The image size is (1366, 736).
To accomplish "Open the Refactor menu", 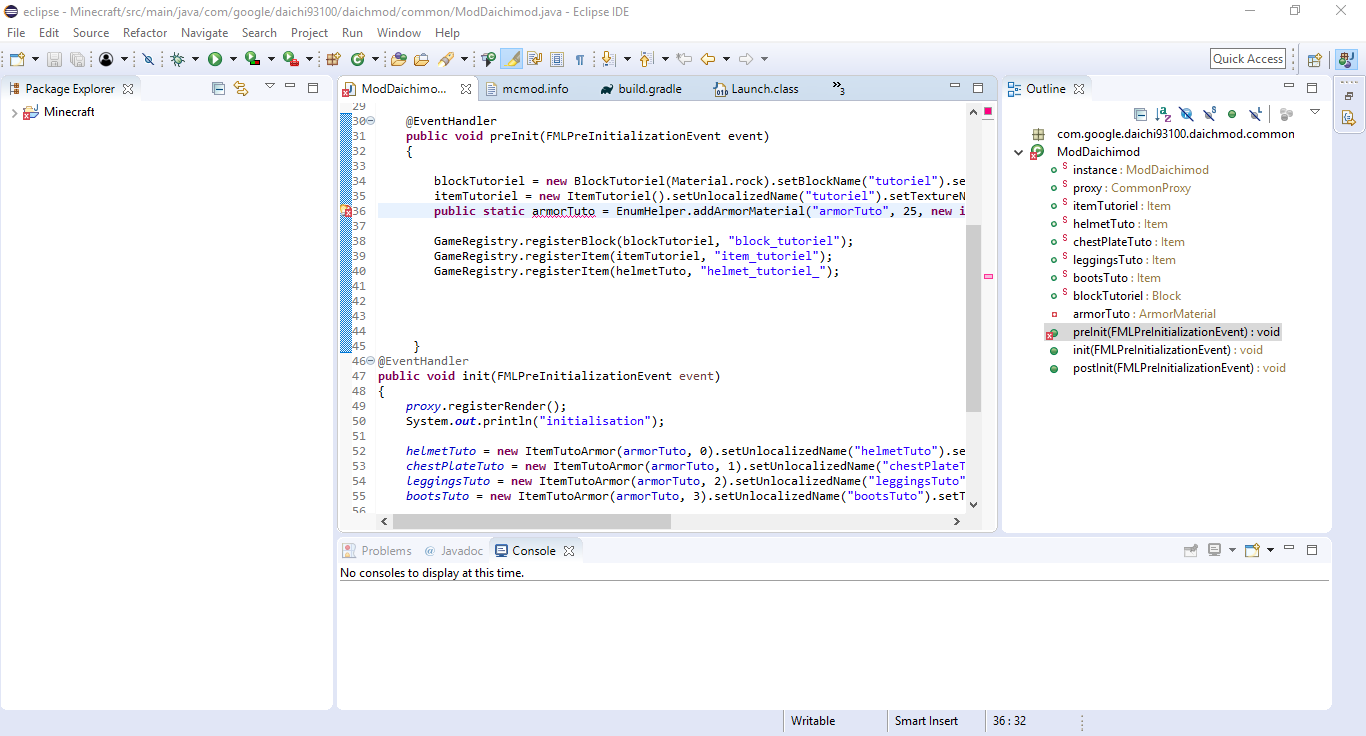I will pos(145,33).
